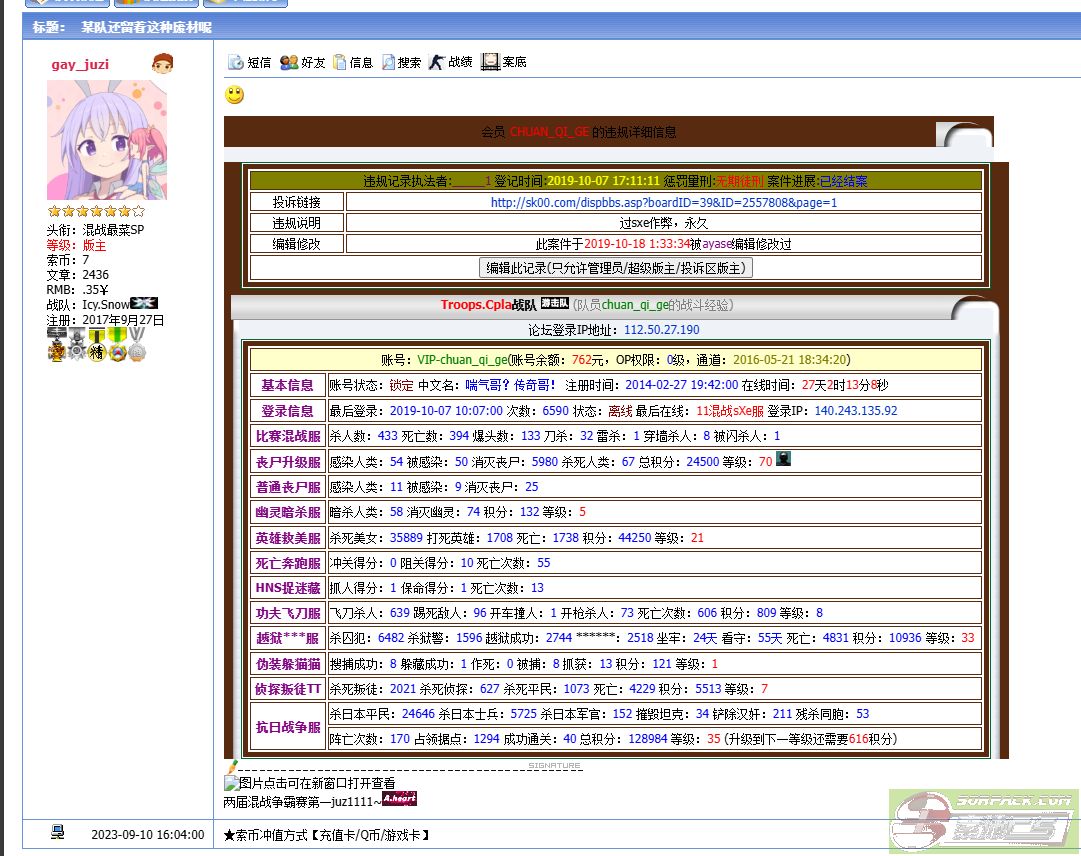The height and width of the screenshot is (856, 1081).
Task: Click the user face icon beside gay_juzi
Action: point(162,64)
